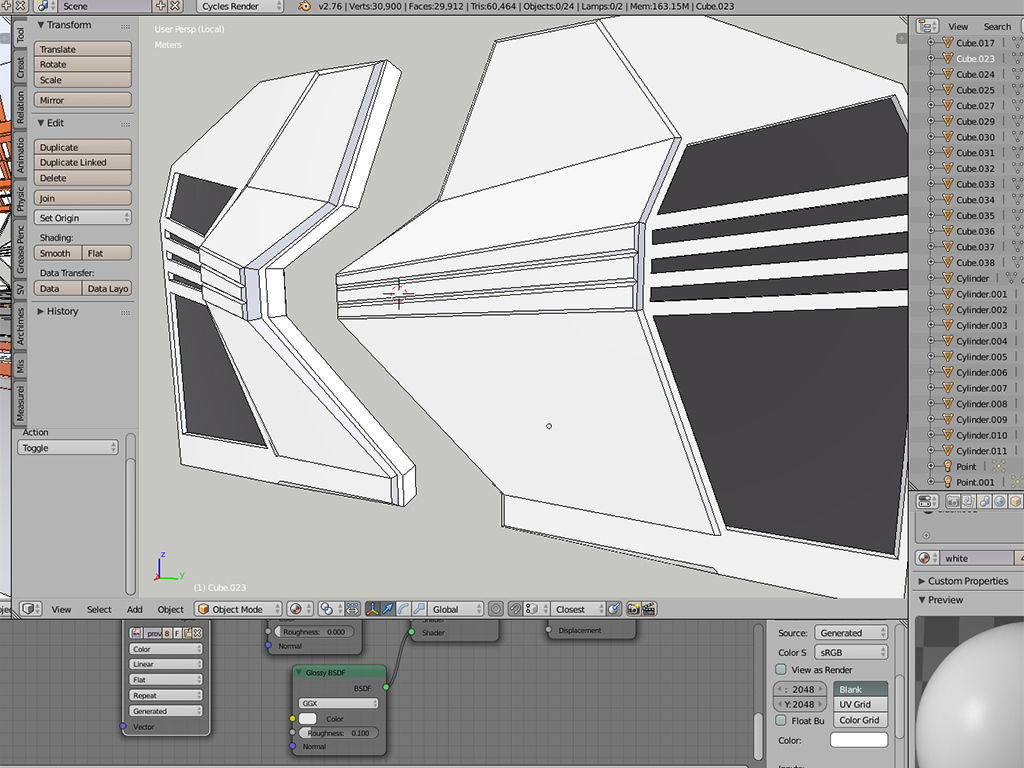
Task: Switch to Object properties cube tab
Action: coord(1016,501)
